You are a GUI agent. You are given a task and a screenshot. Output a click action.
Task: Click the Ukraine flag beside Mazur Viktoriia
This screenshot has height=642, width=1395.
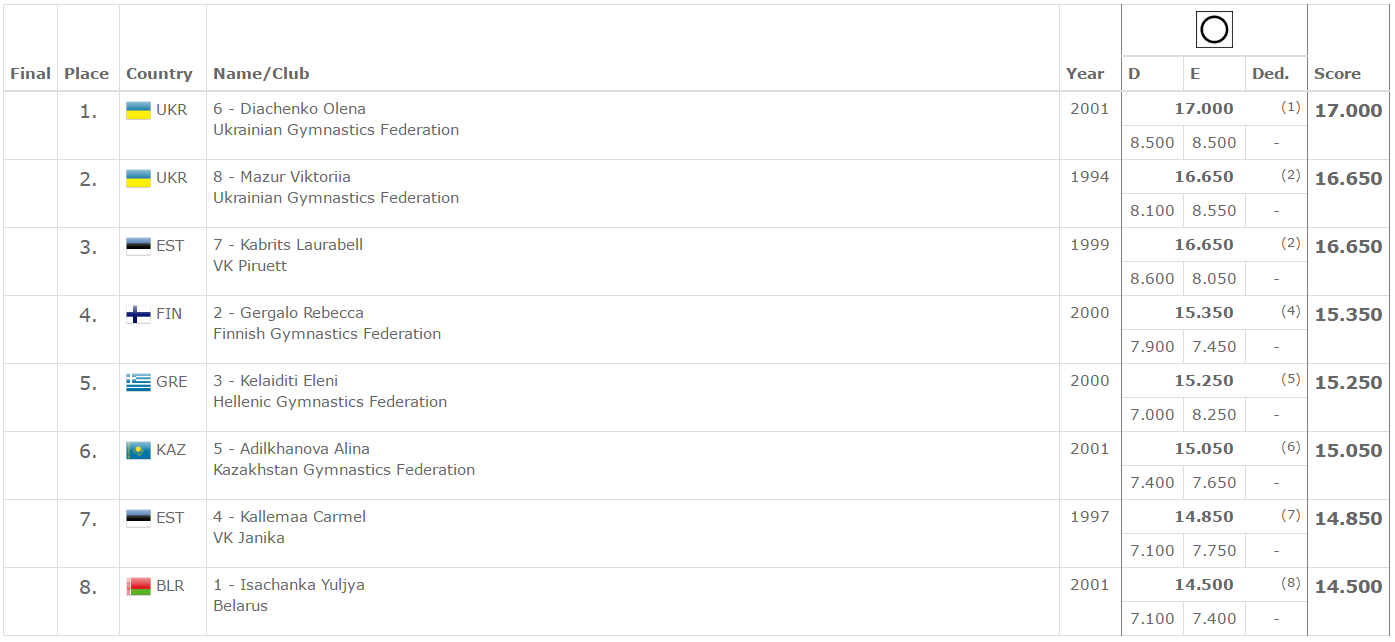click(x=138, y=178)
